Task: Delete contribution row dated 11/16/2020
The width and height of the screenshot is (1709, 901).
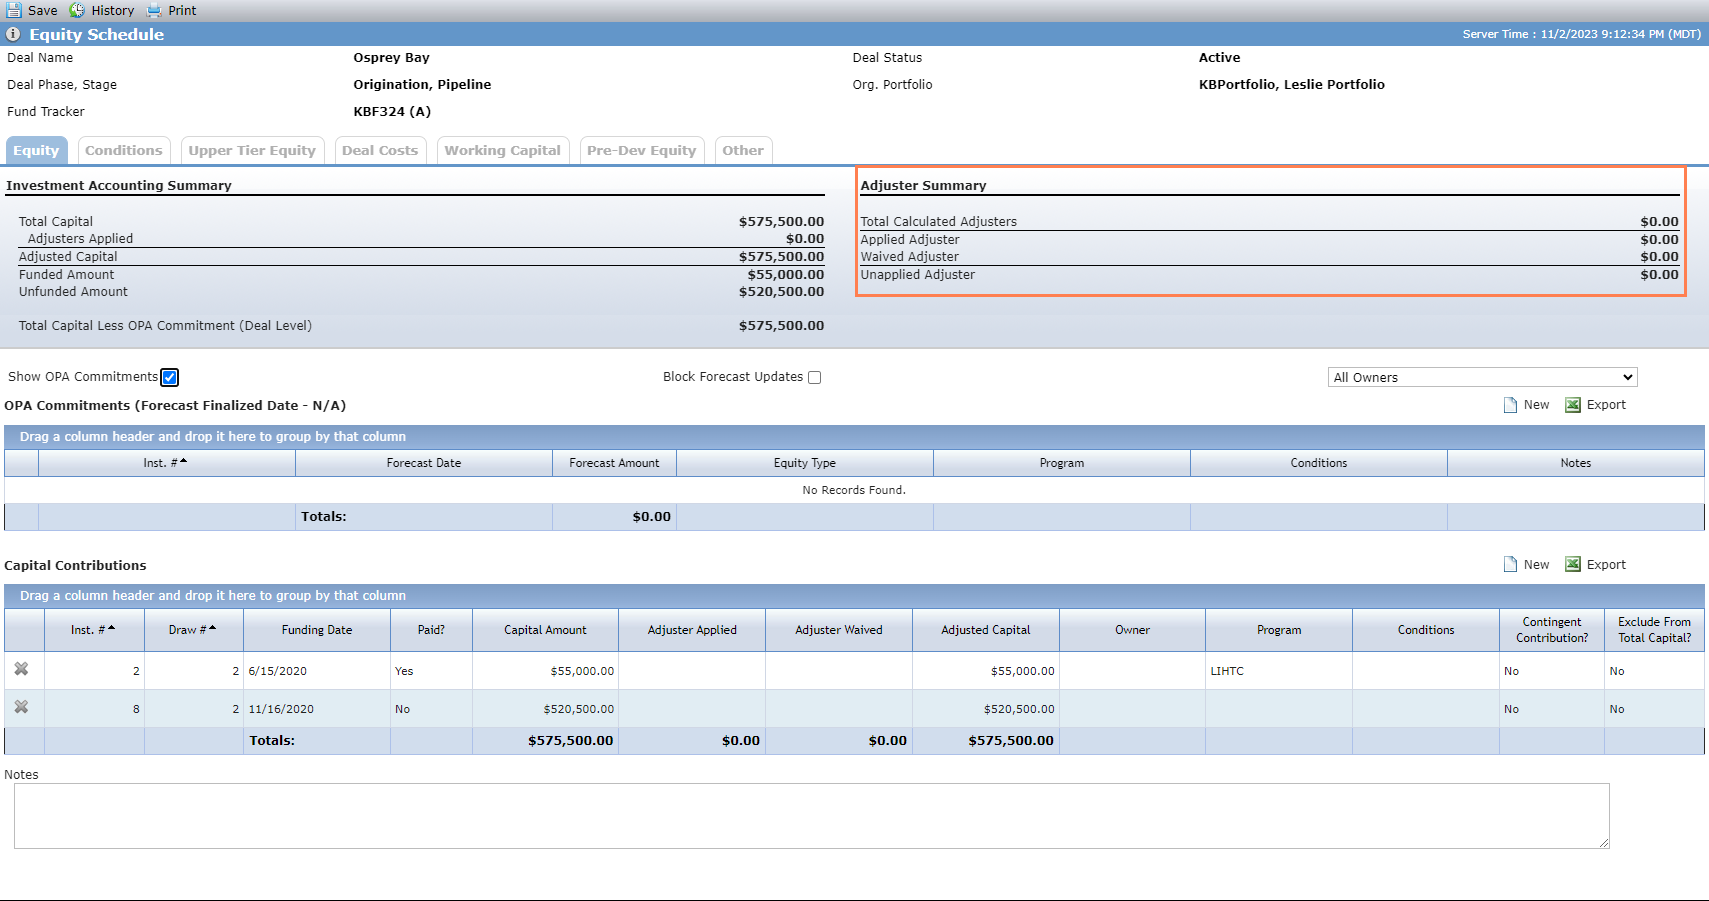Action: (x=21, y=707)
